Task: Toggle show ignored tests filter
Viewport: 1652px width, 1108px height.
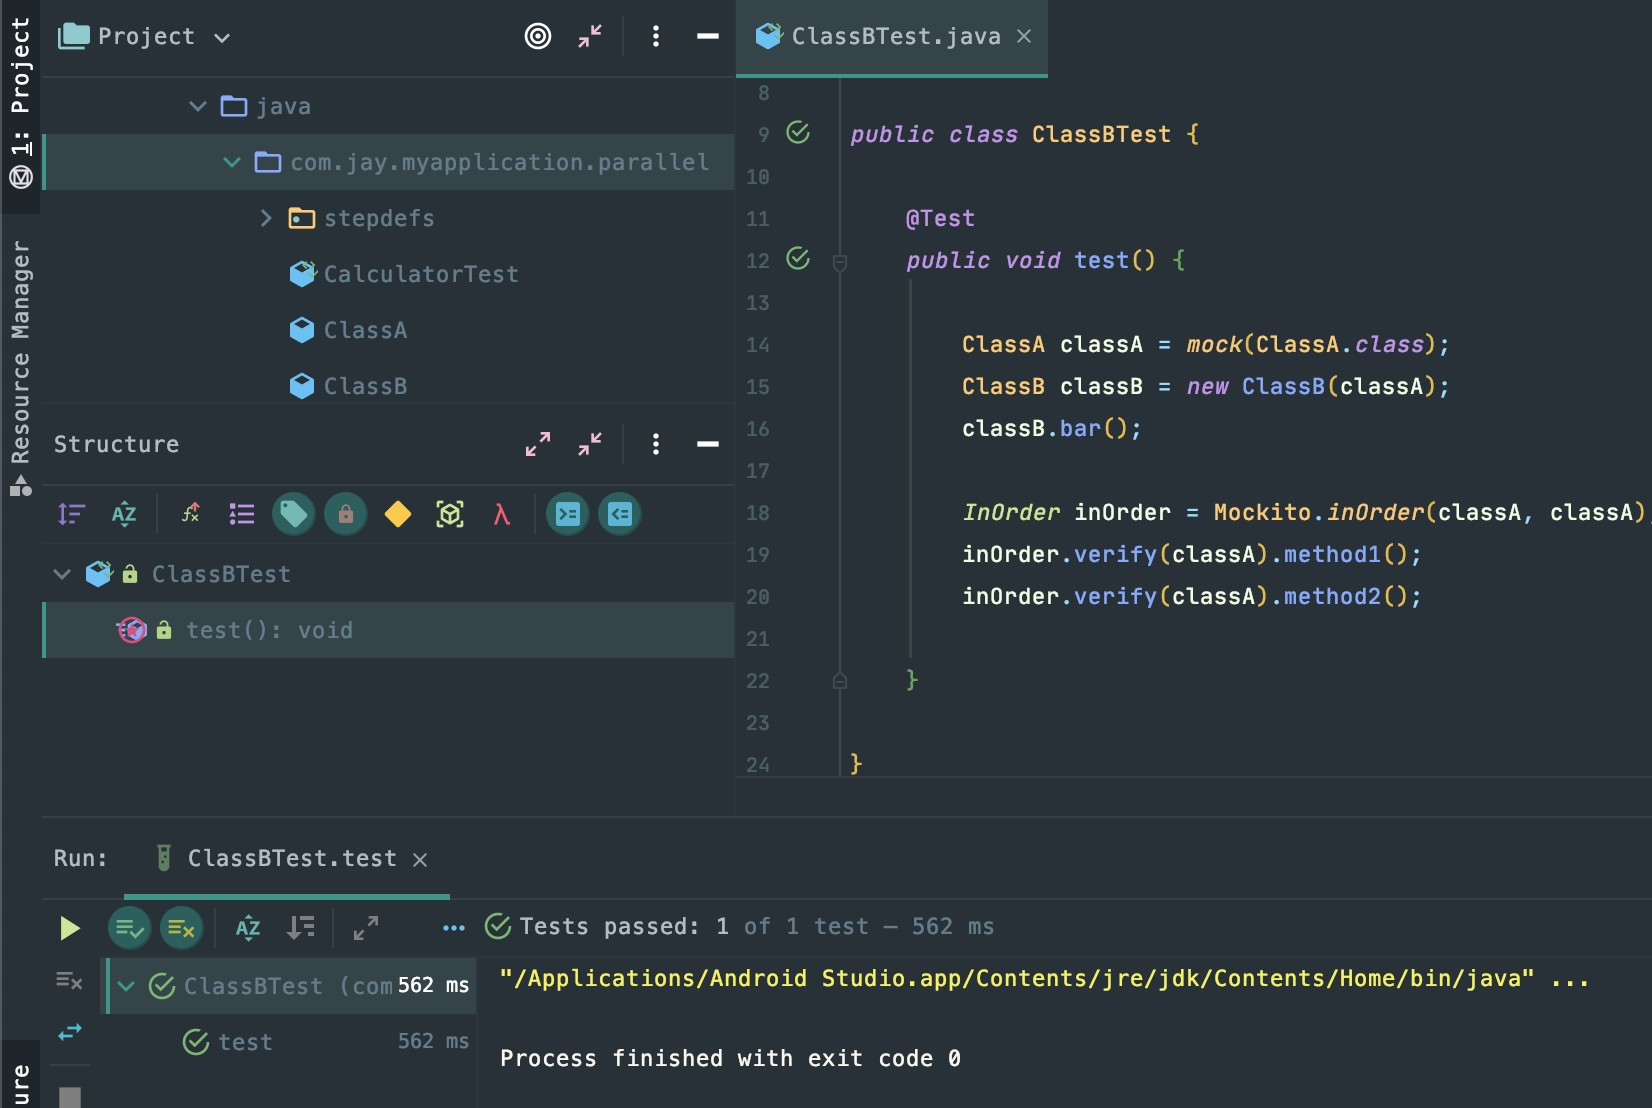Action: click(181, 928)
